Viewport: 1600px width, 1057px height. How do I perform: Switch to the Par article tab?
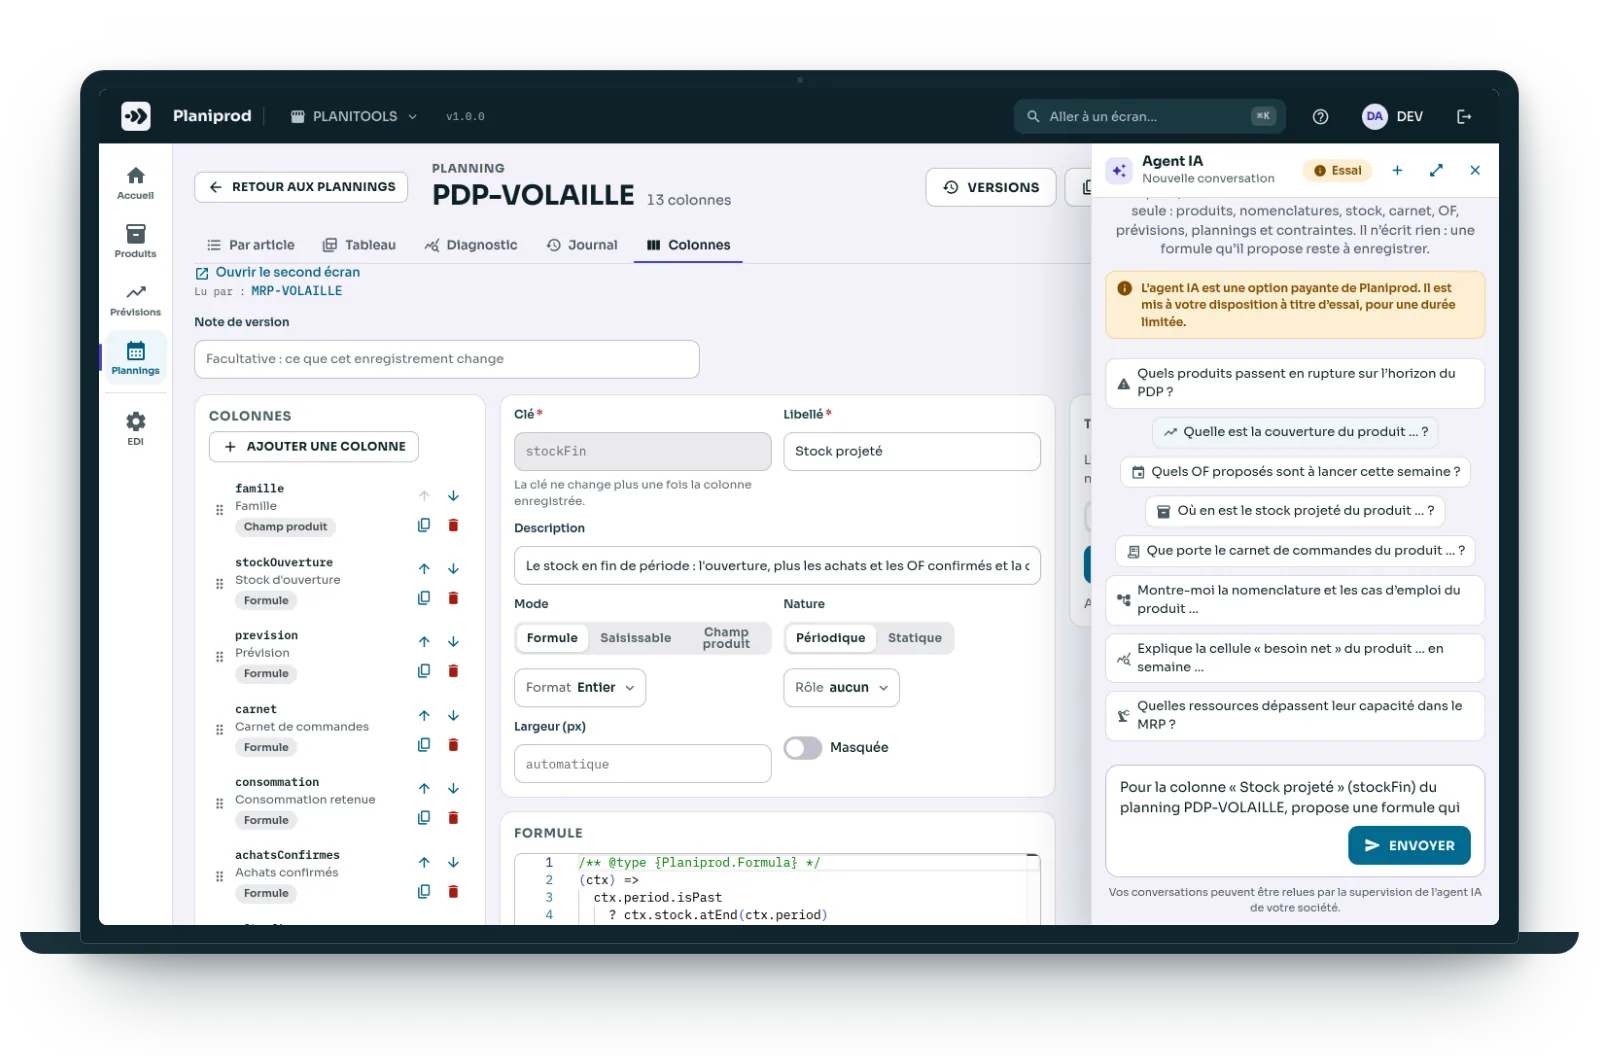tap(251, 245)
